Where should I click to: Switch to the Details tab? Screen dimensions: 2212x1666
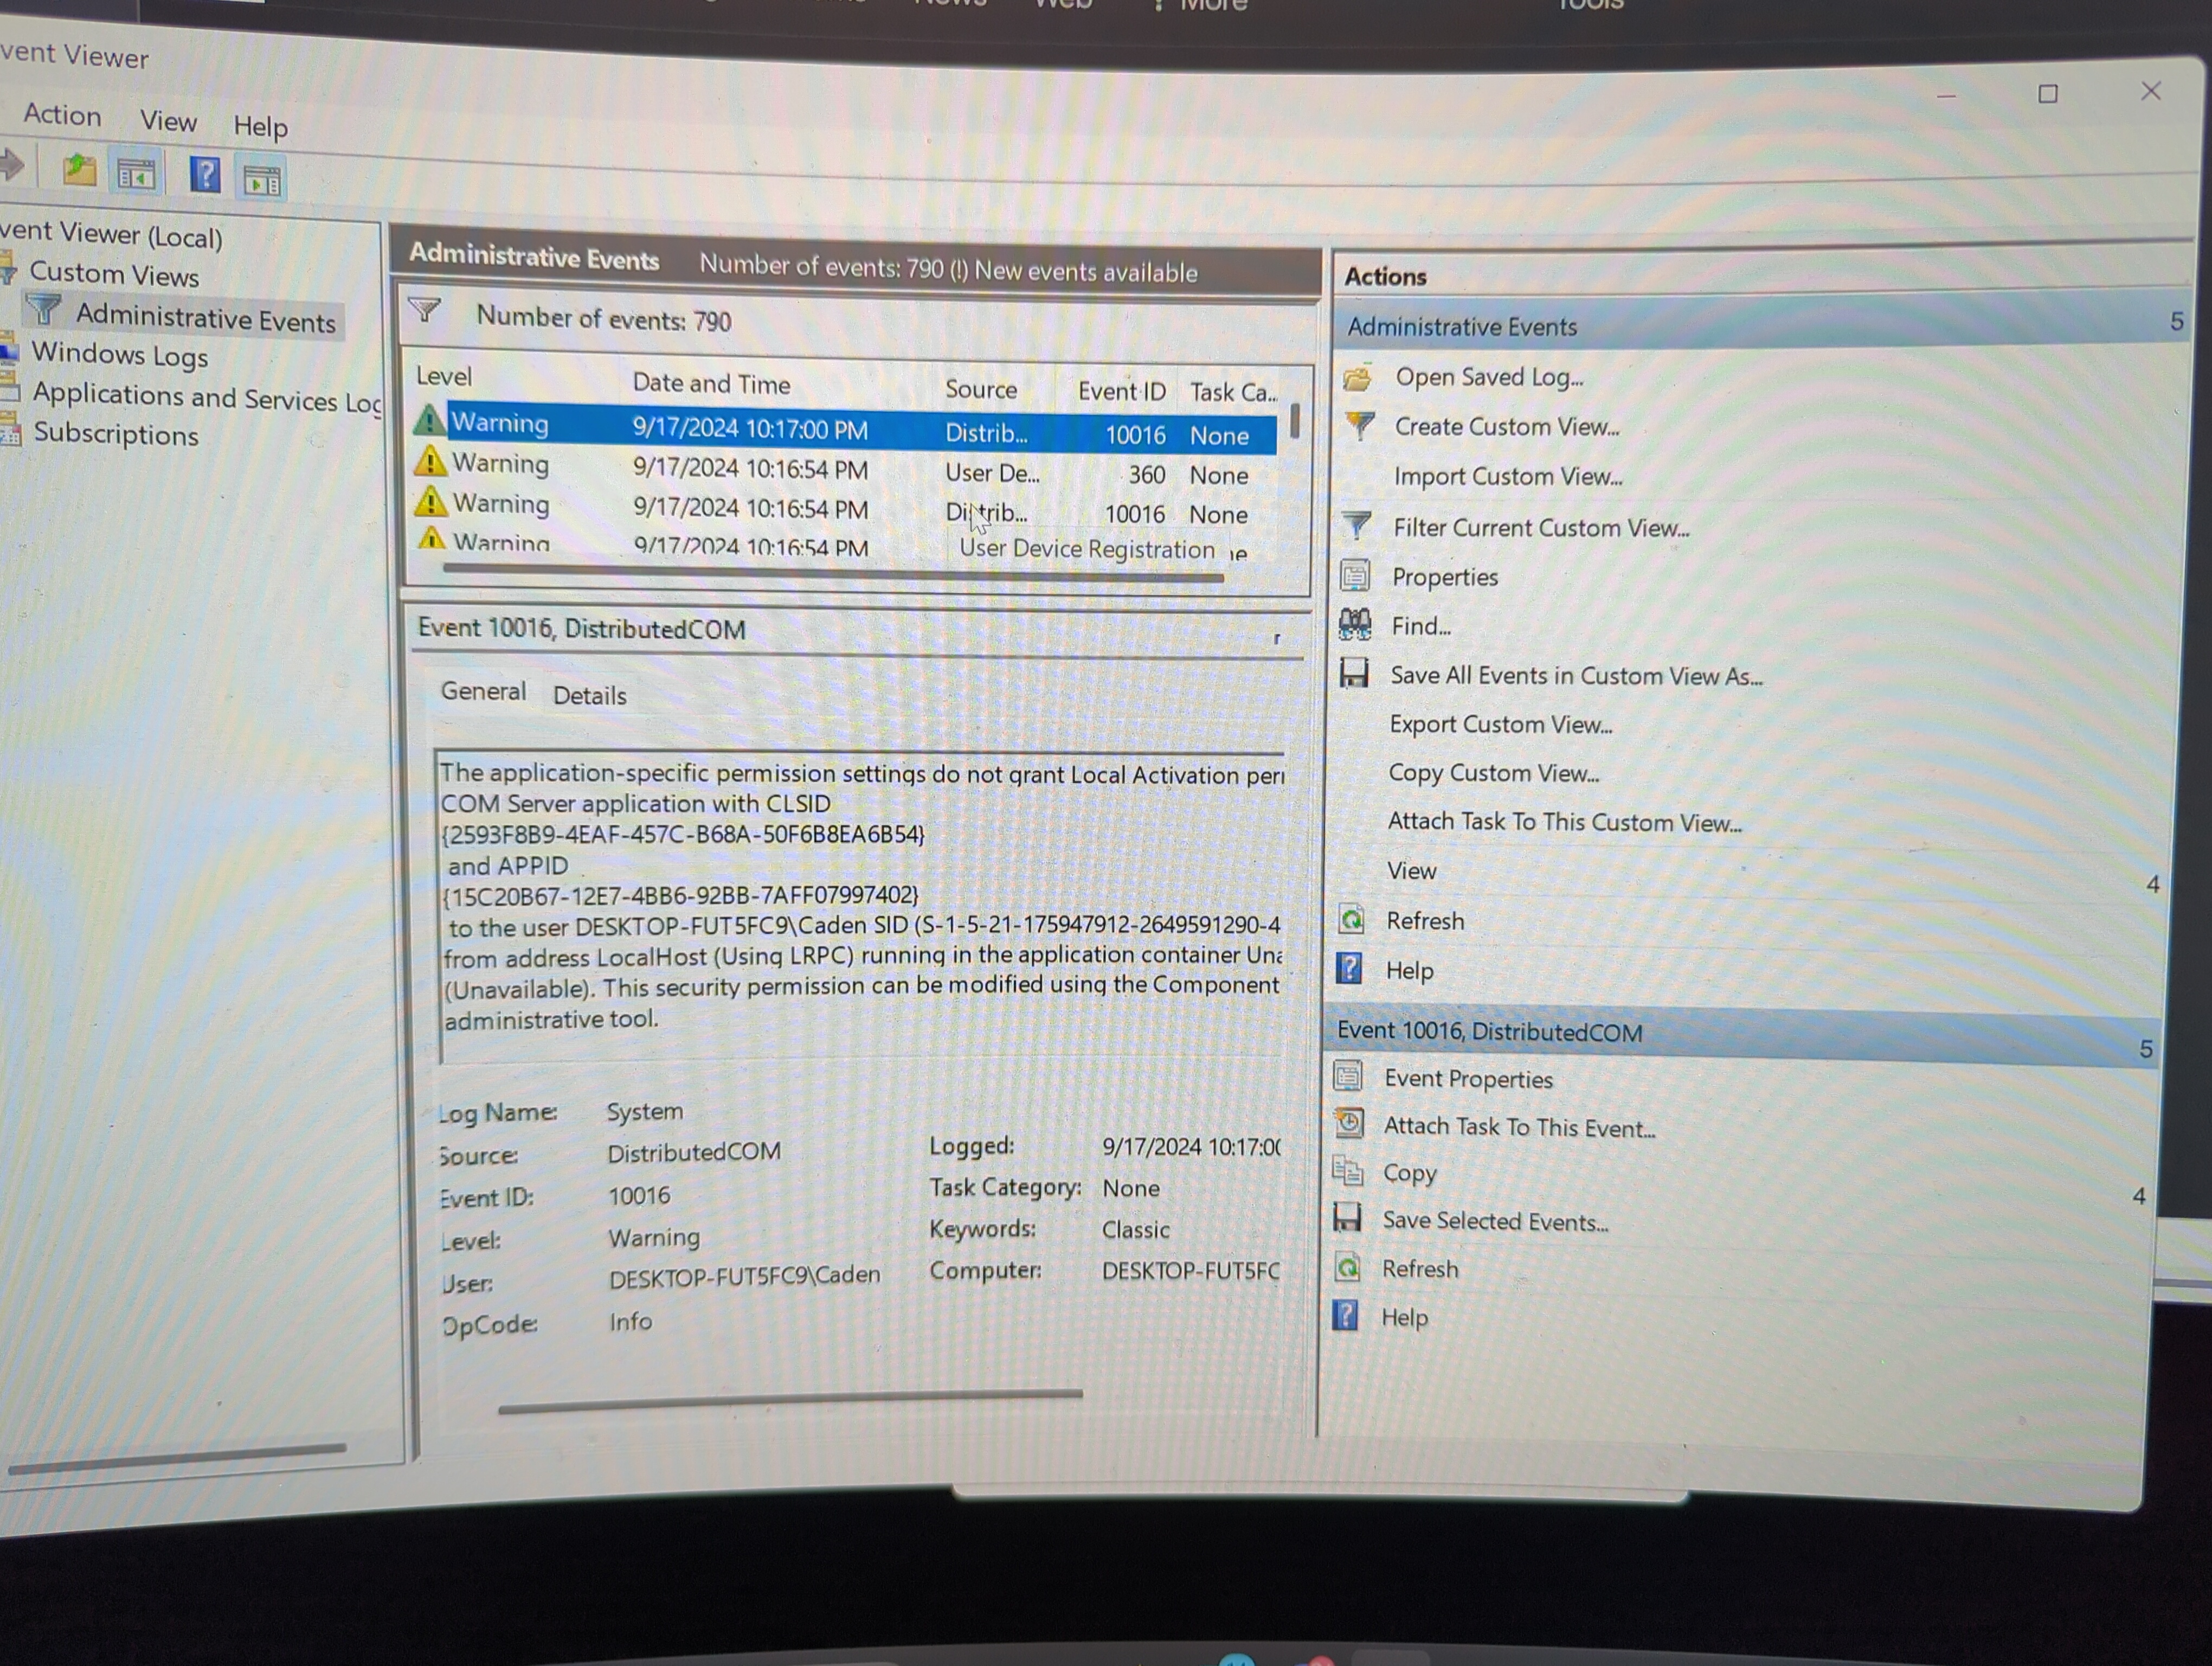[589, 695]
